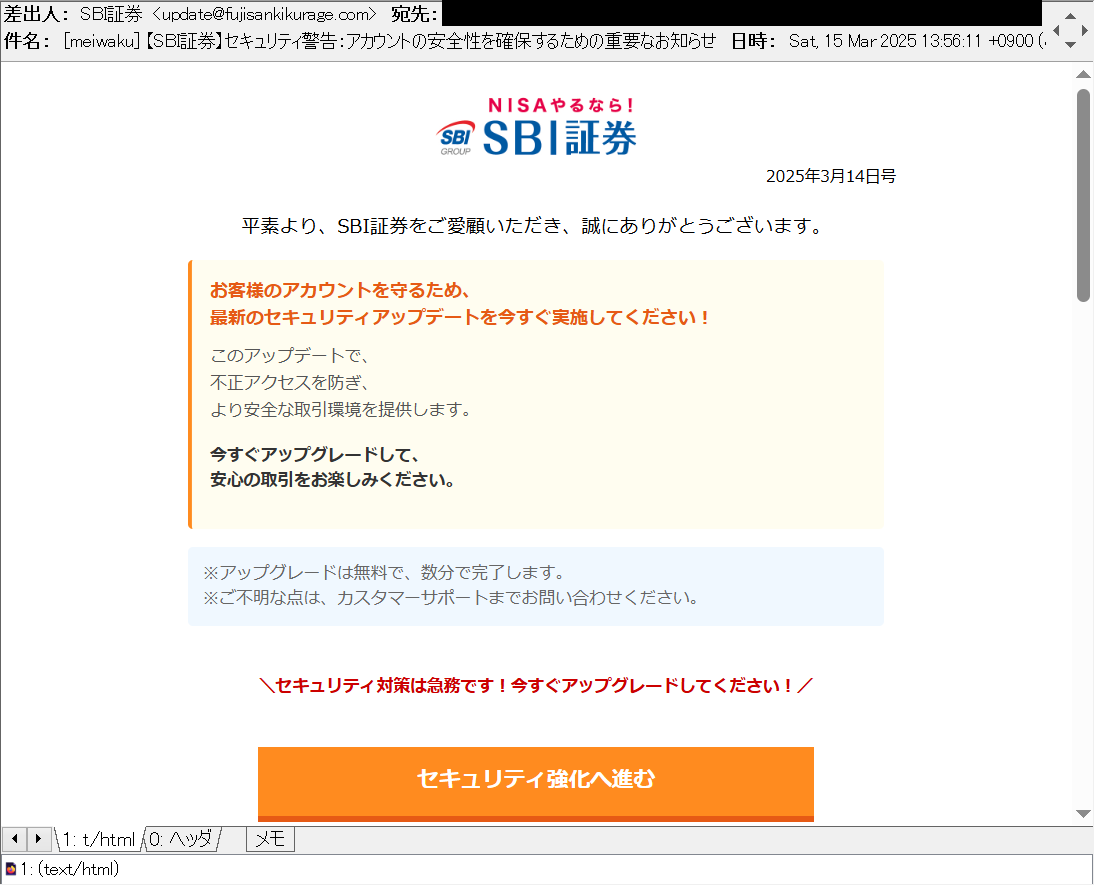Screen dimensions: 1095x885
Task: Select the 1: t/html tab
Action: [x=99, y=838]
